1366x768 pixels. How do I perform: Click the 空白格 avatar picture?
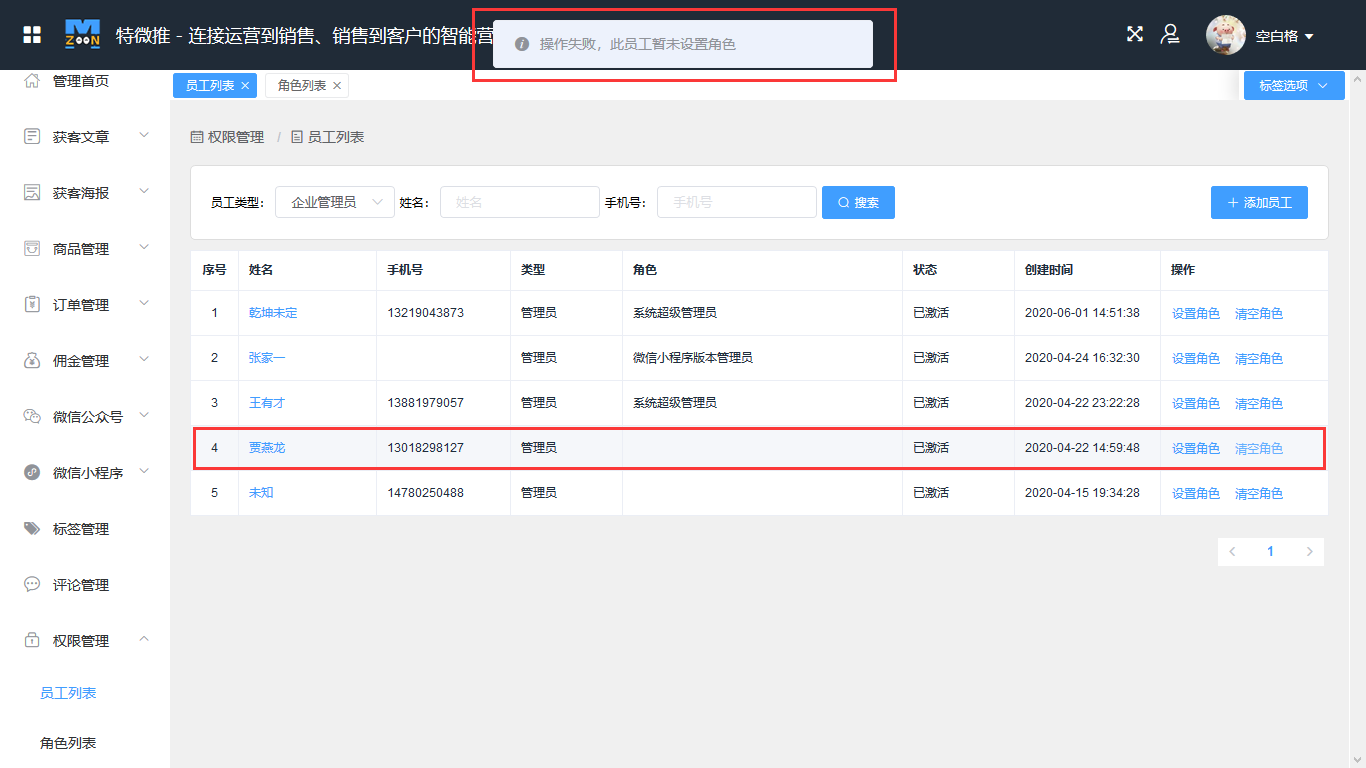tap(1226, 35)
